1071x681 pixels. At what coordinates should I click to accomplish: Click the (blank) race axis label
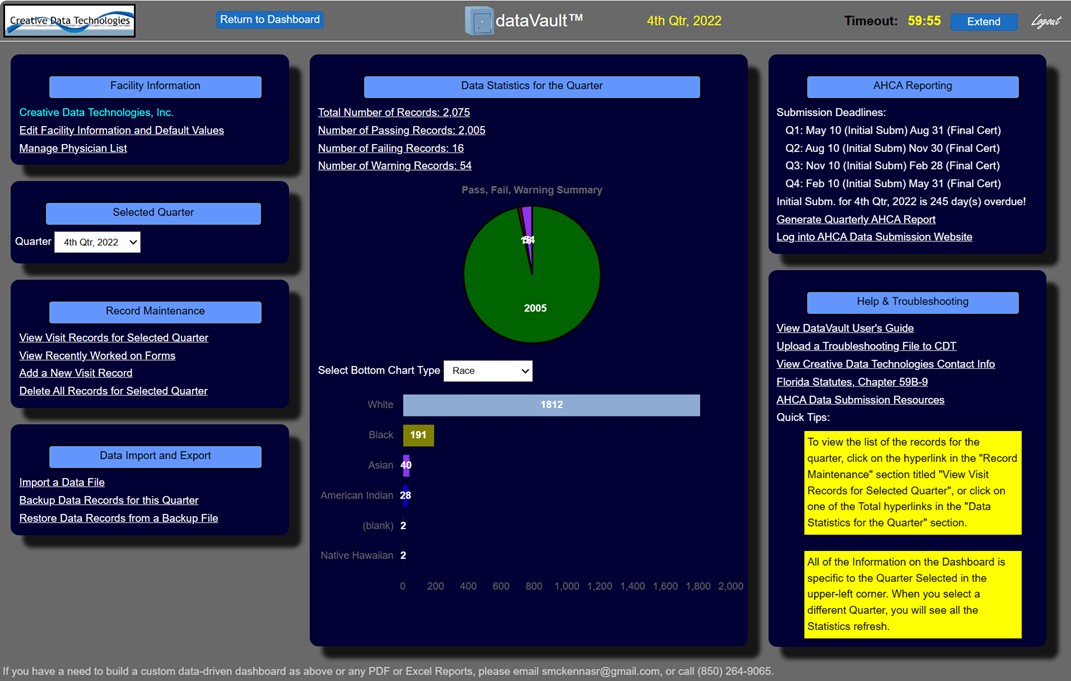pos(378,525)
